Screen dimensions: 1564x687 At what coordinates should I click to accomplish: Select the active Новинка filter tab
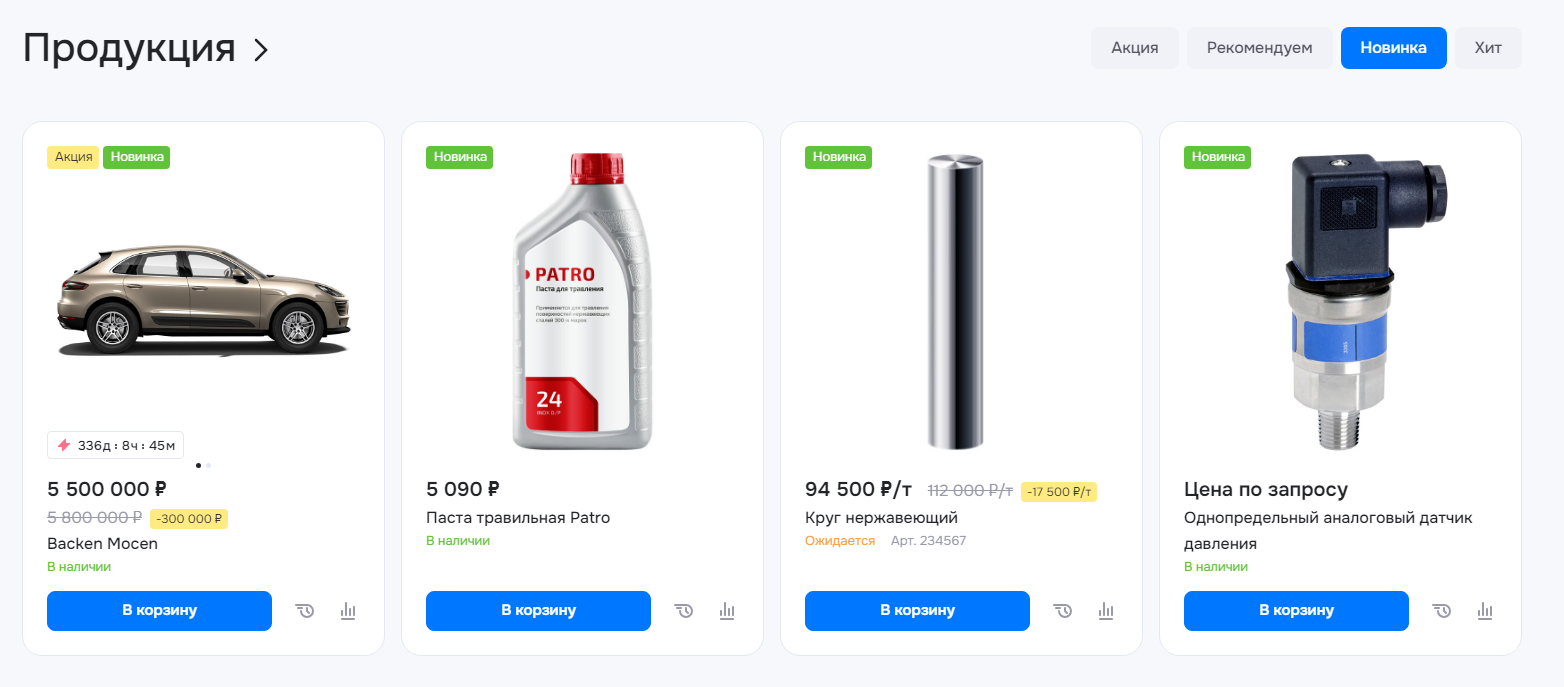coord(1393,48)
